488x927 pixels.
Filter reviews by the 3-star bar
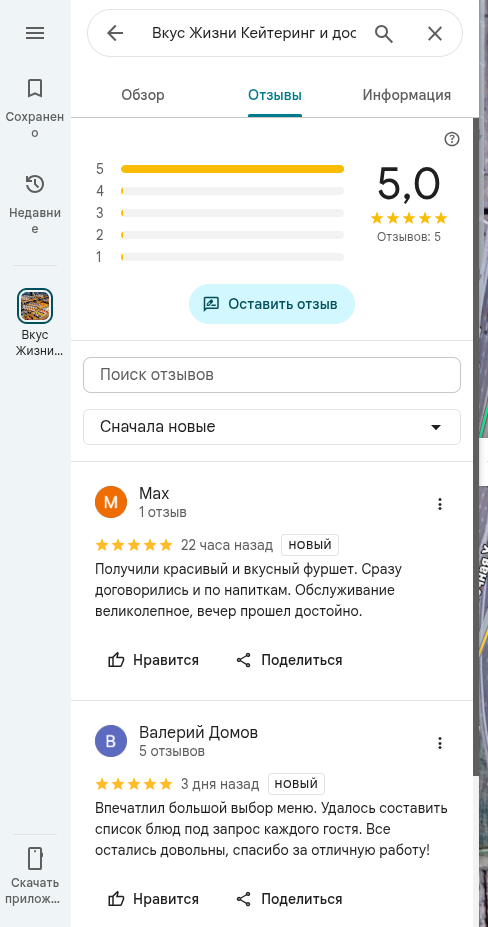(x=232, y=213)
